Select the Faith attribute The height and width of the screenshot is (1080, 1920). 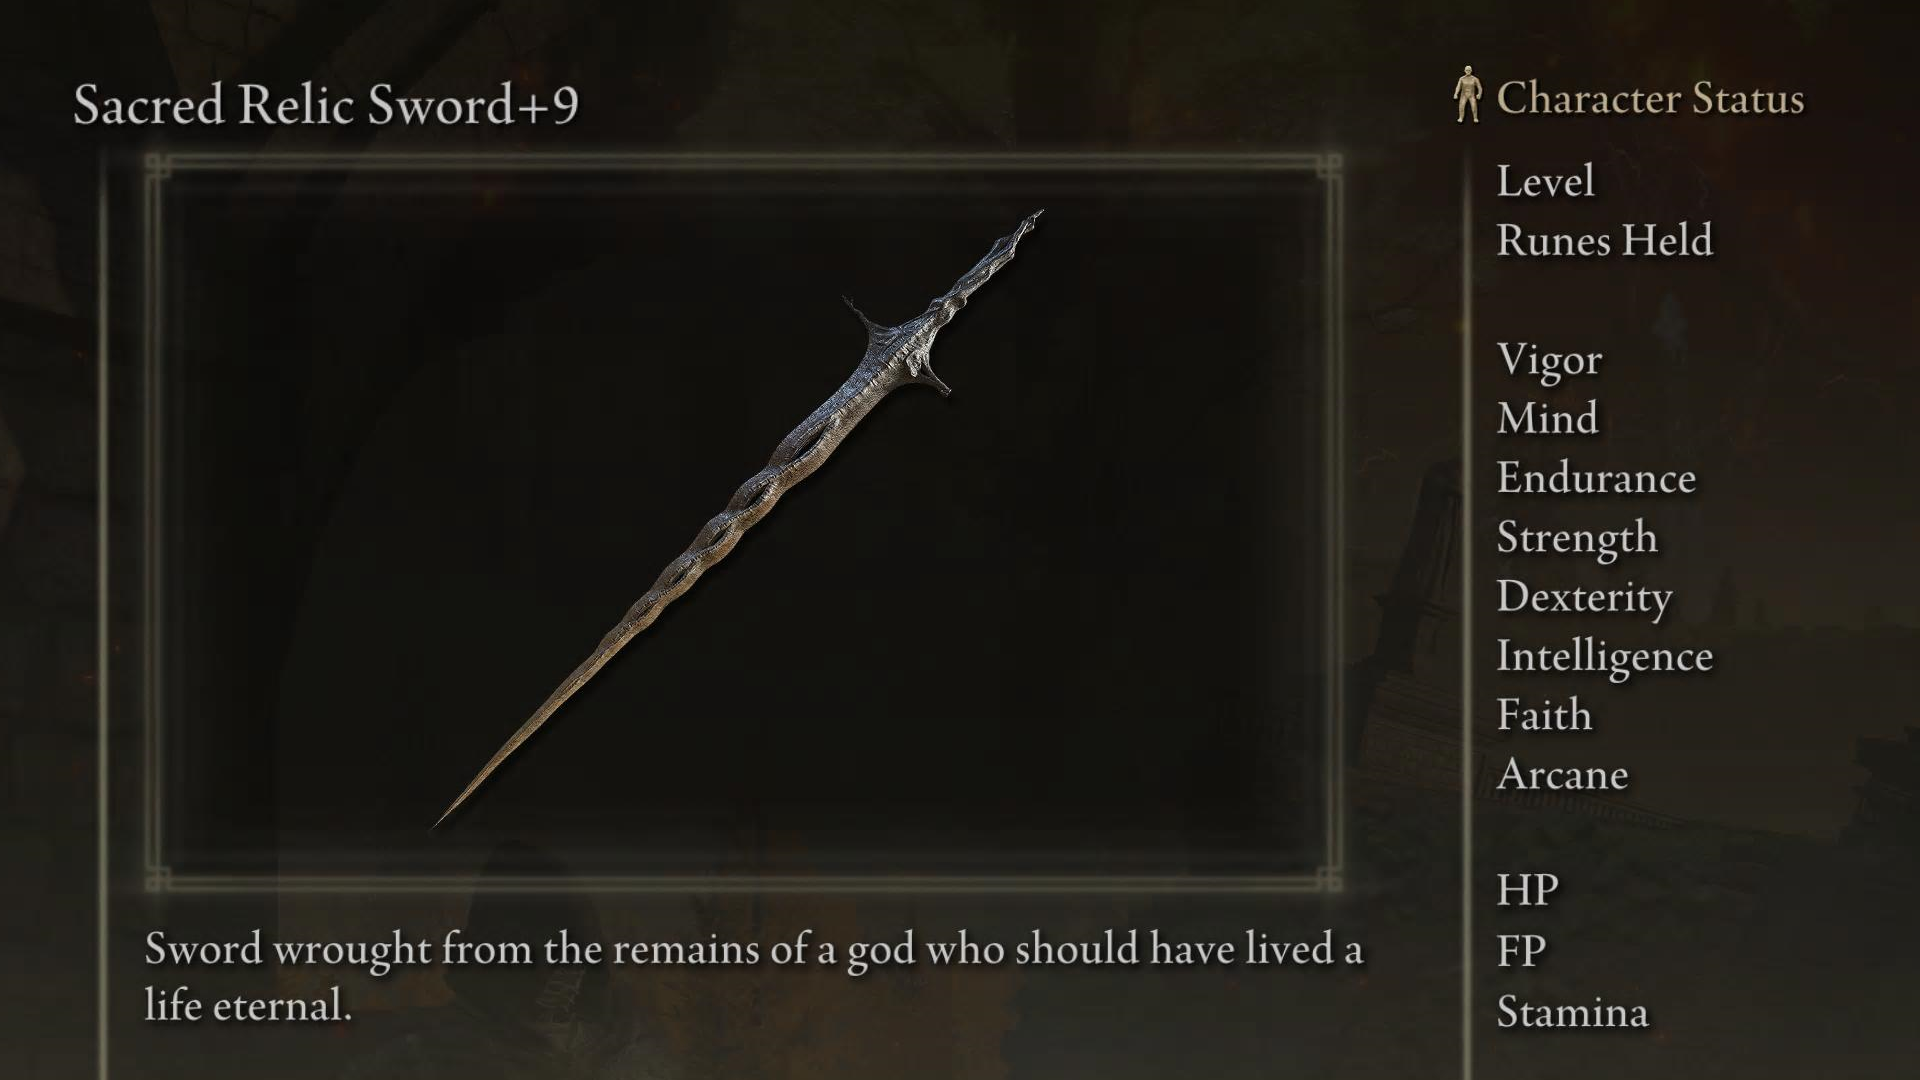(x=1544, y=715)
